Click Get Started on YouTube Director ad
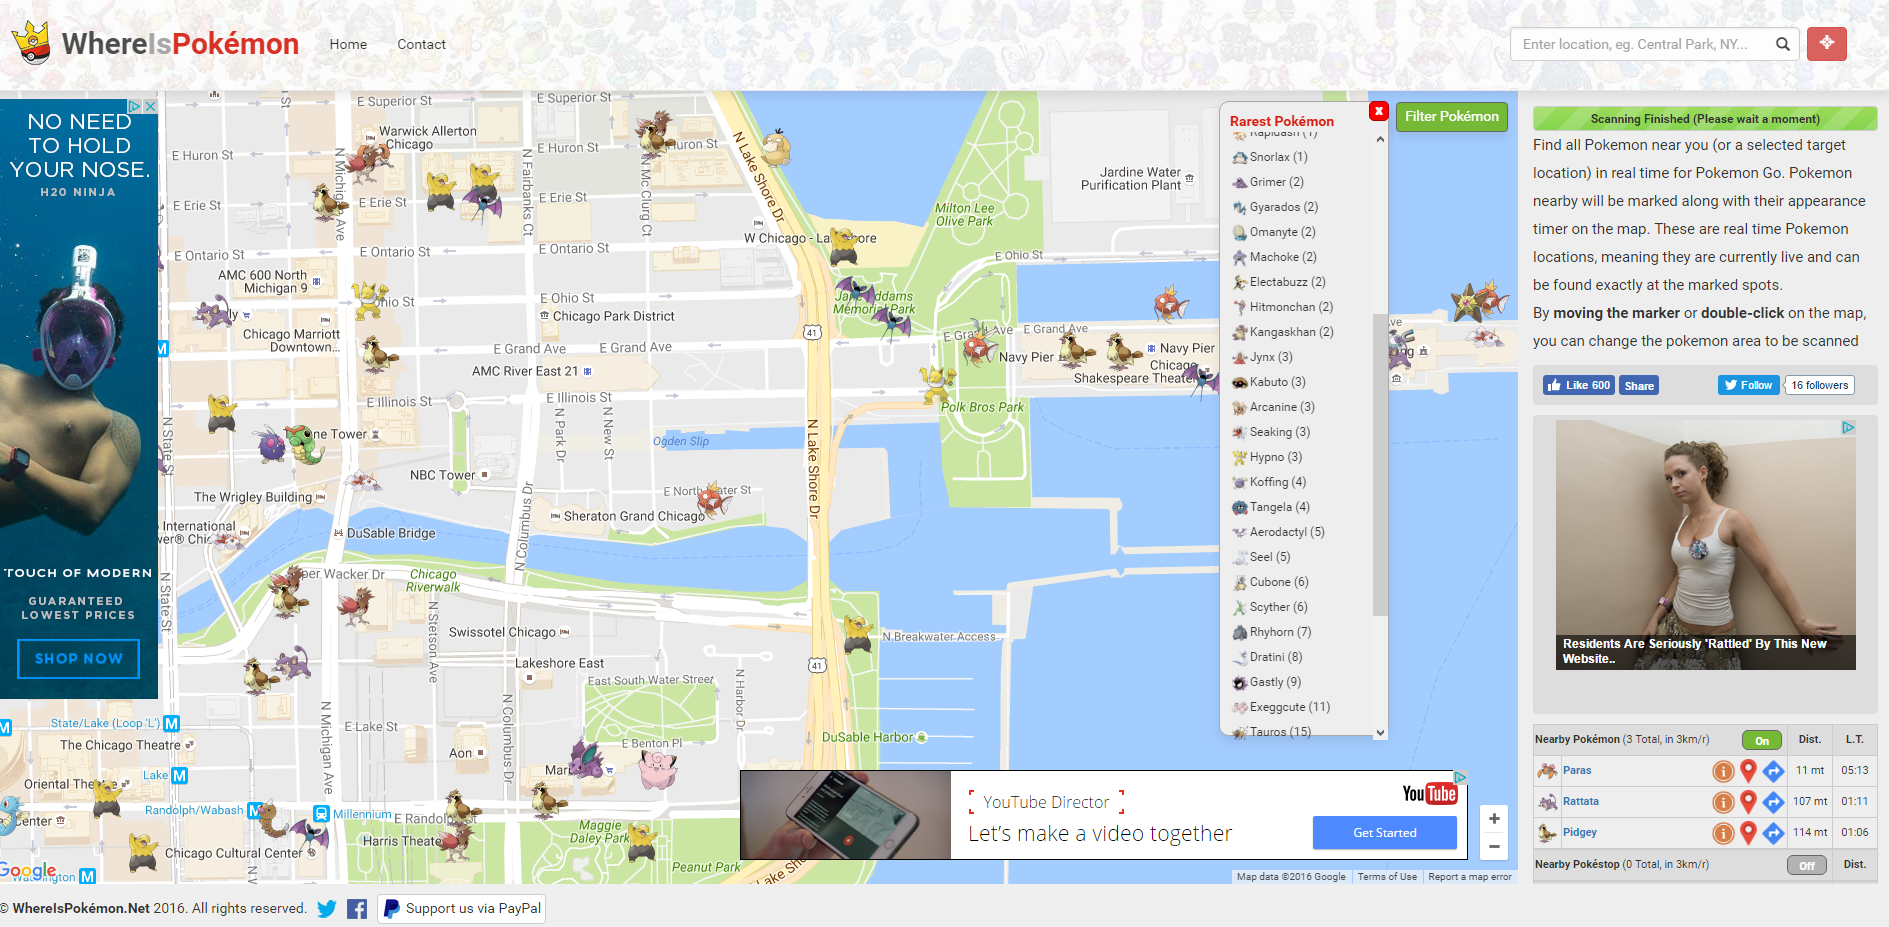This screenshot has height=927, width=1889. click(1384, 833)
